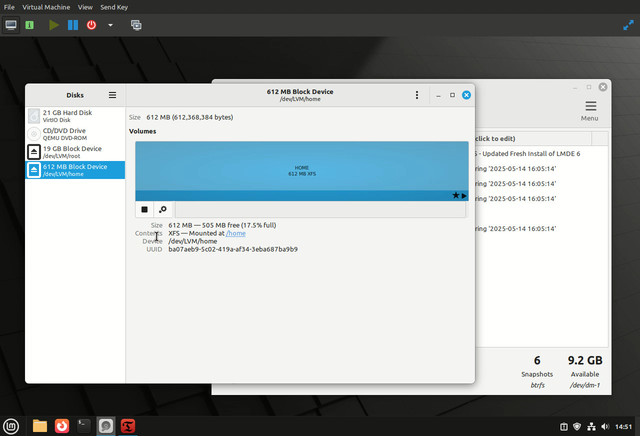The height and width of the screenshot is (436, 640).
Task: Open update manager shield tray icon
Action: [577, 427]
